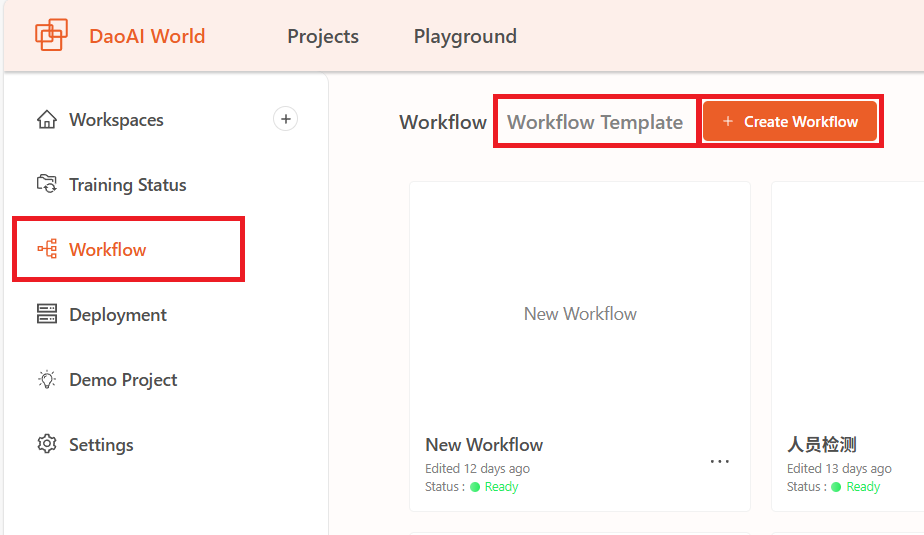Go to the Playground page

tap(465, 37)
